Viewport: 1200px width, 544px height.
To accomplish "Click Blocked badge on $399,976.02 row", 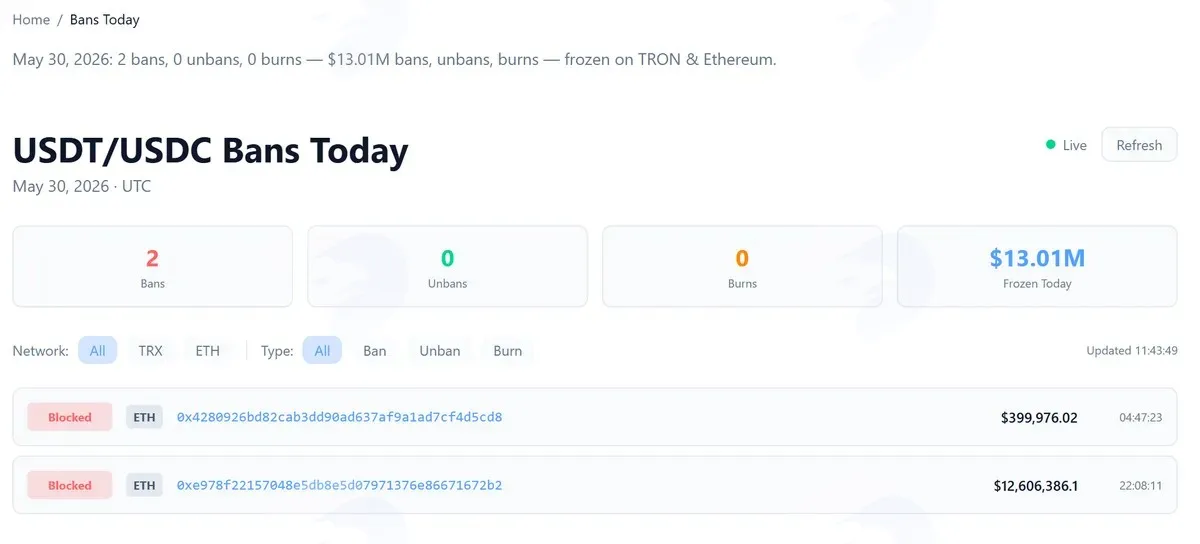I will [70, 417].
